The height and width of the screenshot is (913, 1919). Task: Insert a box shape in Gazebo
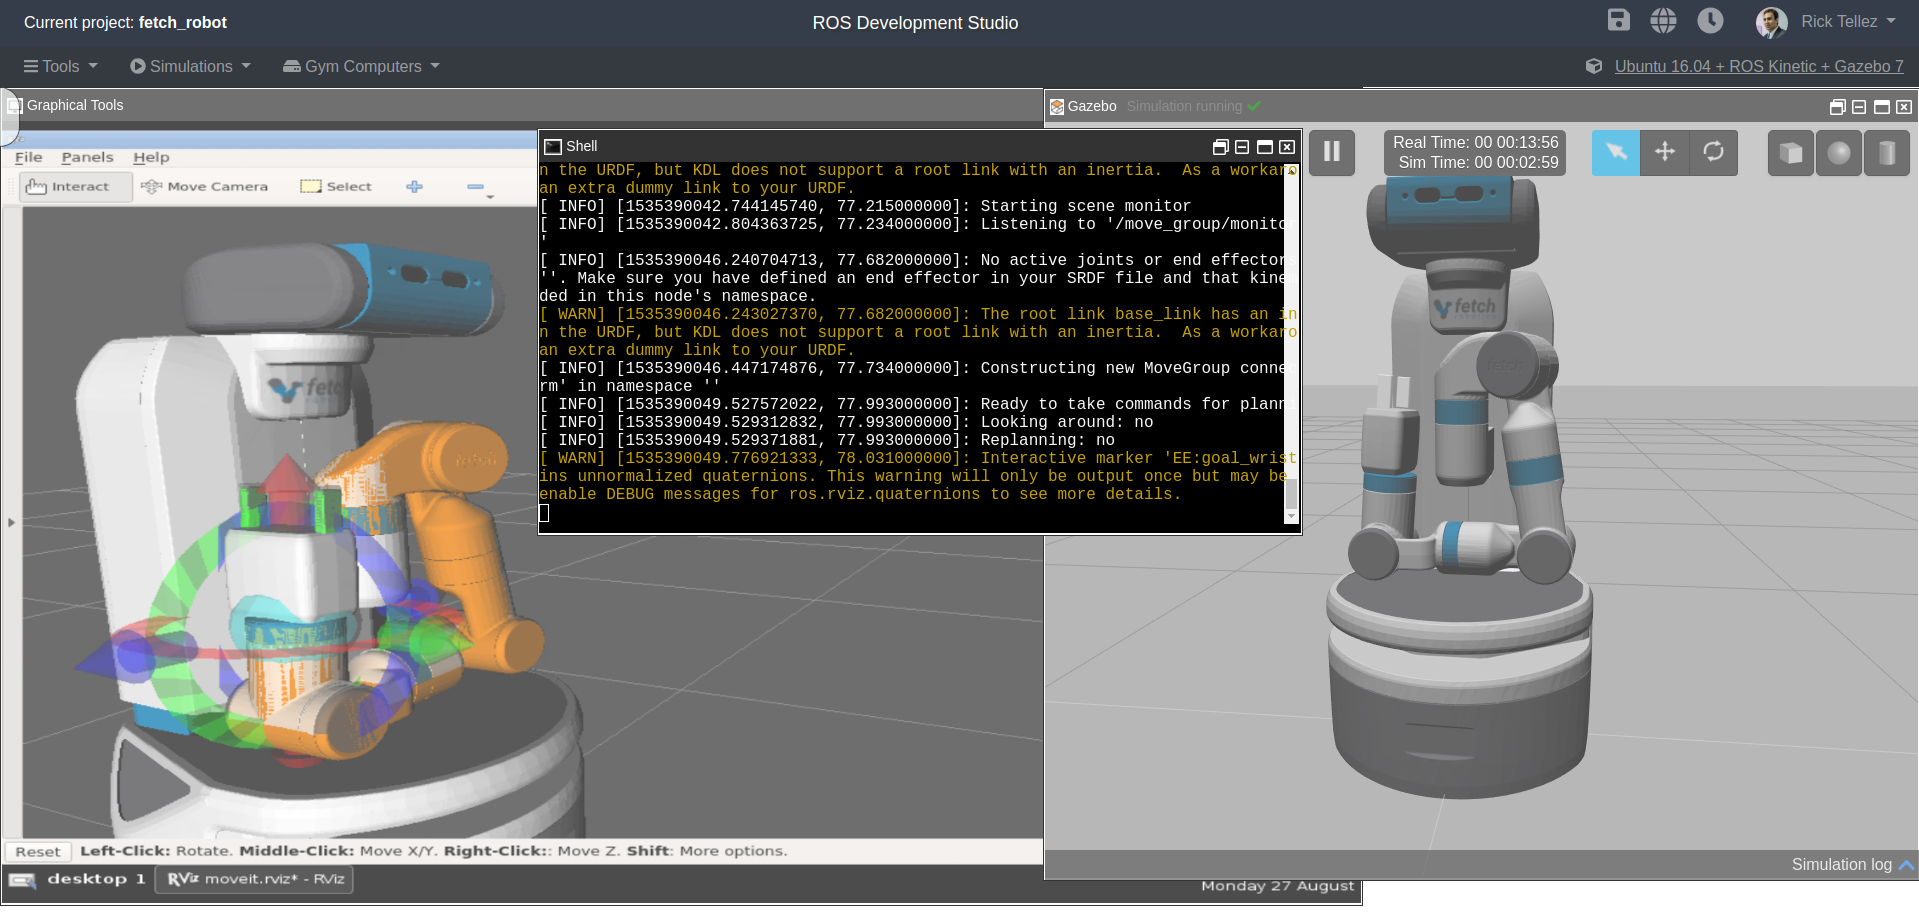(x=1791, y=153)
